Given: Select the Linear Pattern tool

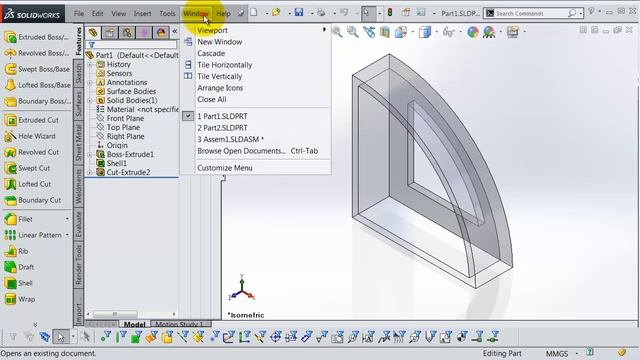Looking at the screenshot, I should click(33, 235).
